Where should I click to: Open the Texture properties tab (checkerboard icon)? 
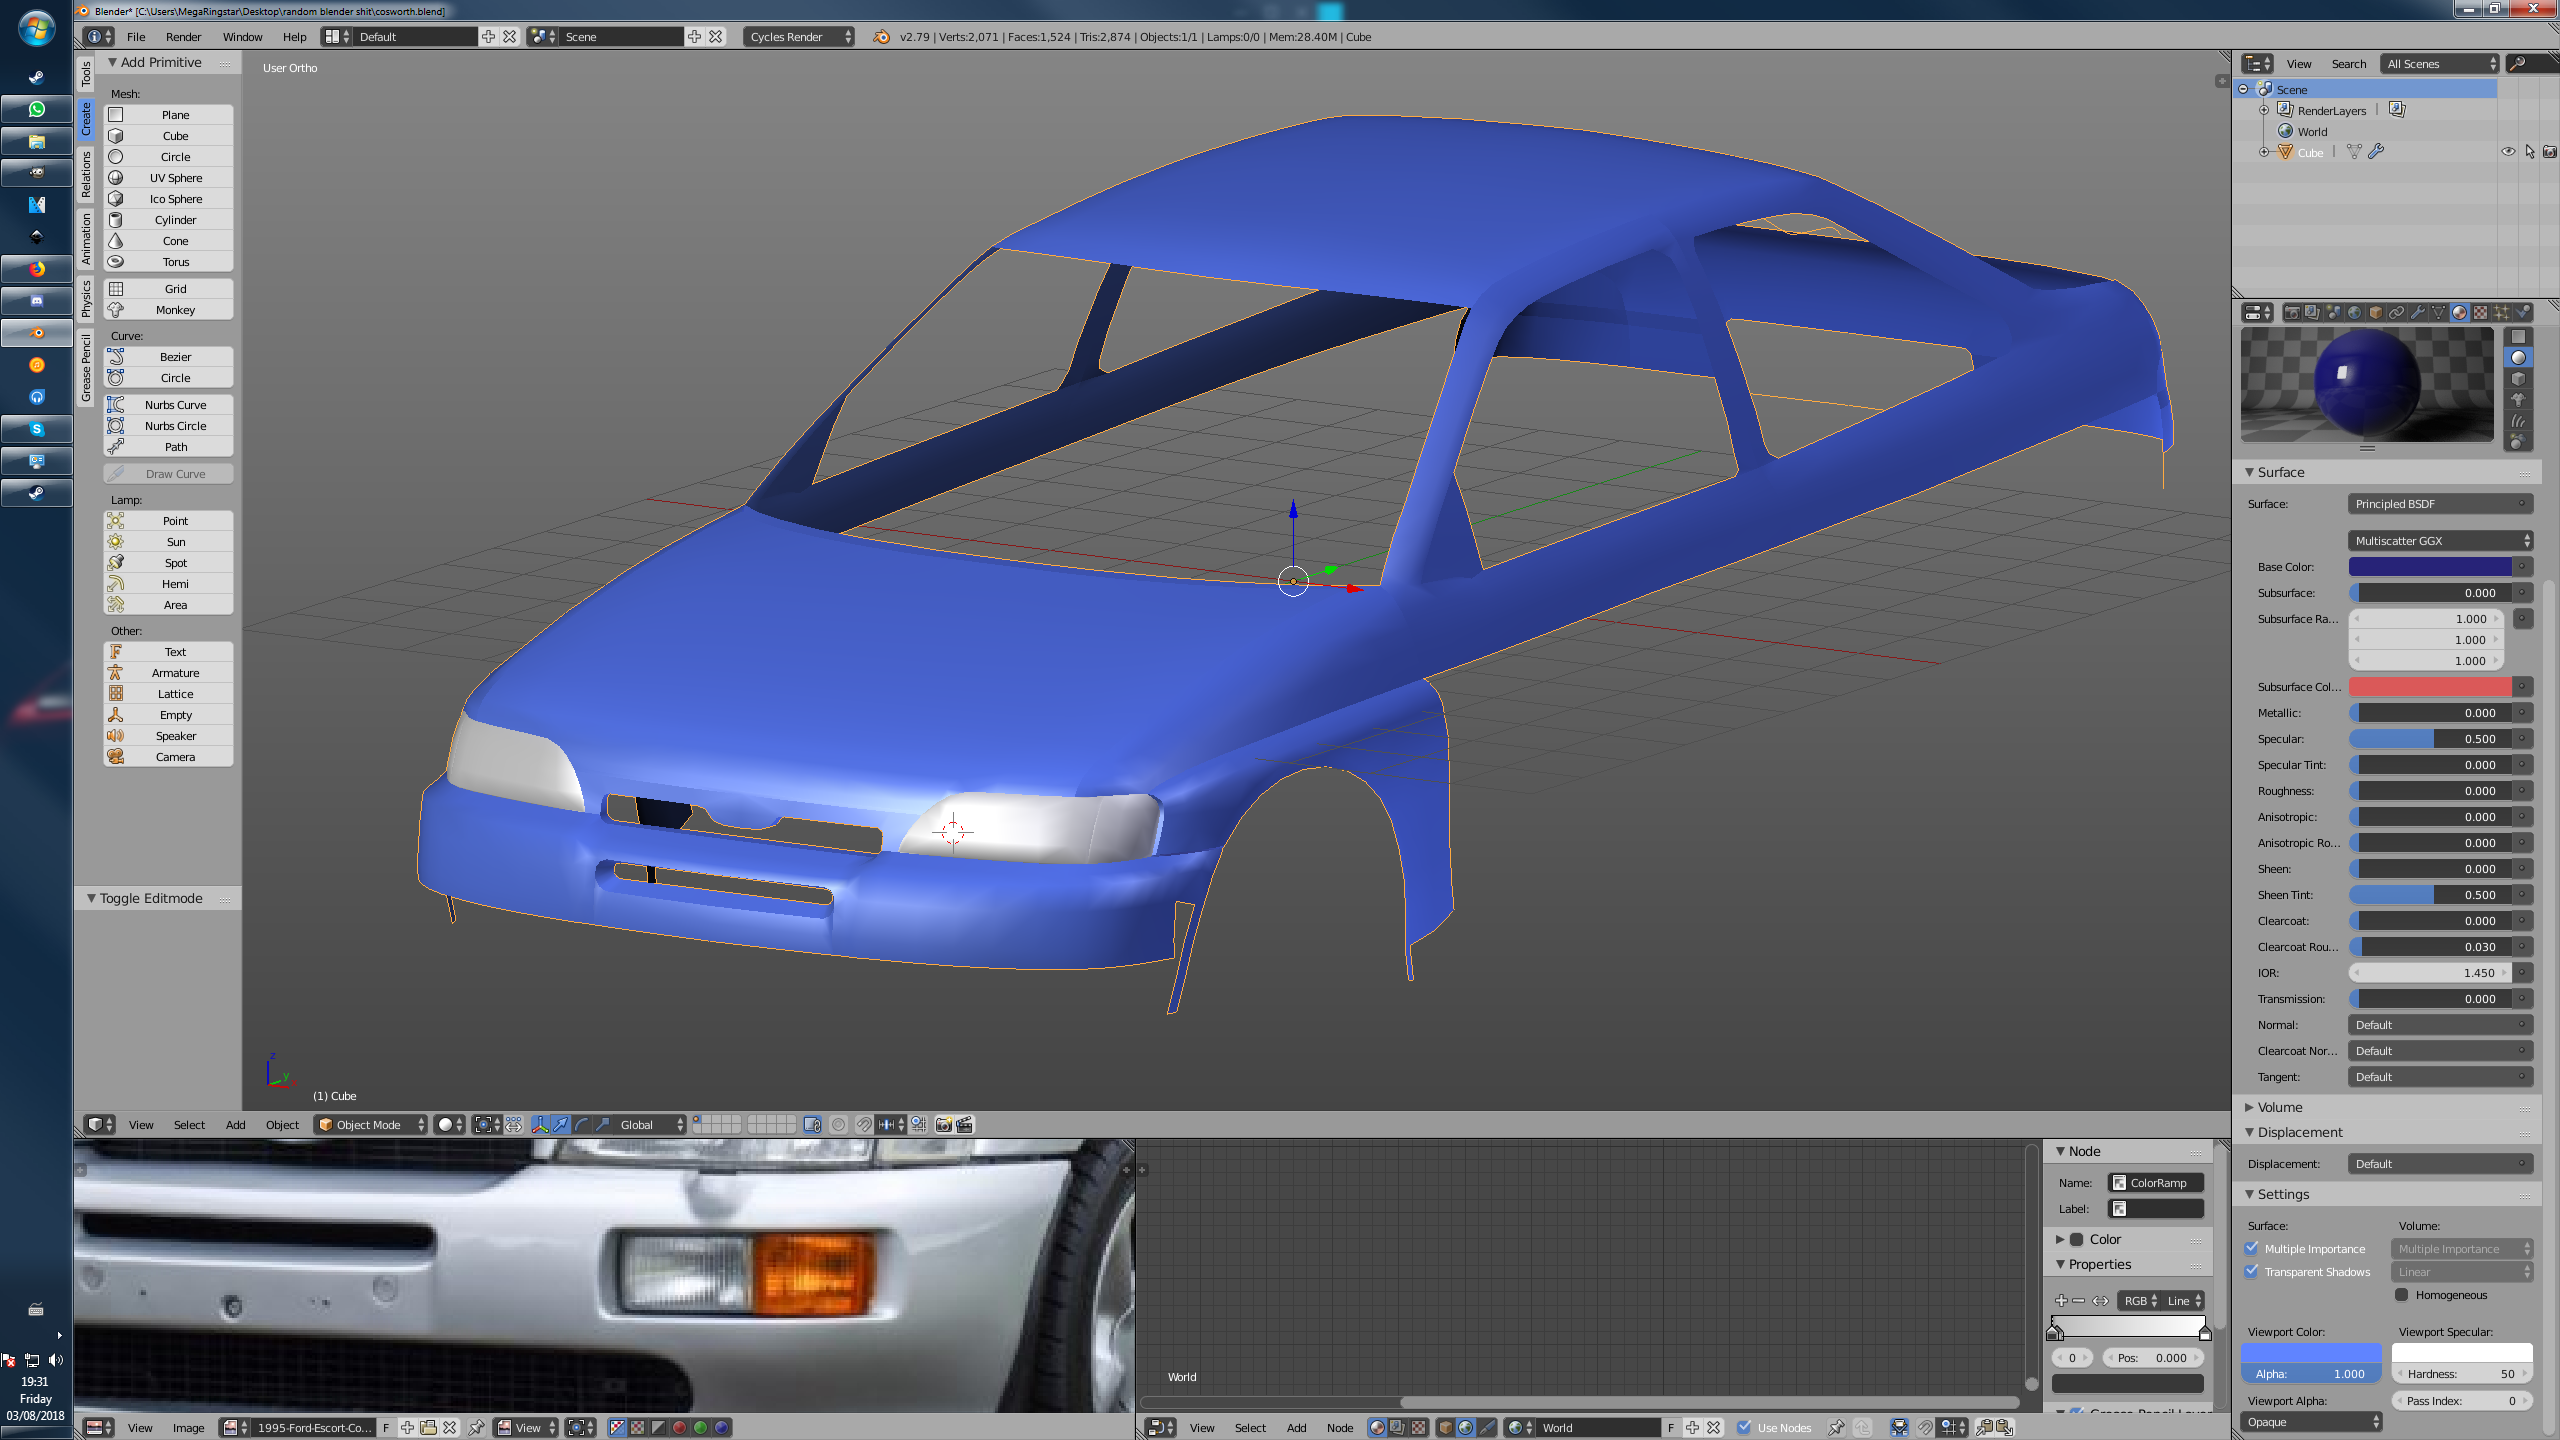pyautogui.click(x=2480, y=312)
